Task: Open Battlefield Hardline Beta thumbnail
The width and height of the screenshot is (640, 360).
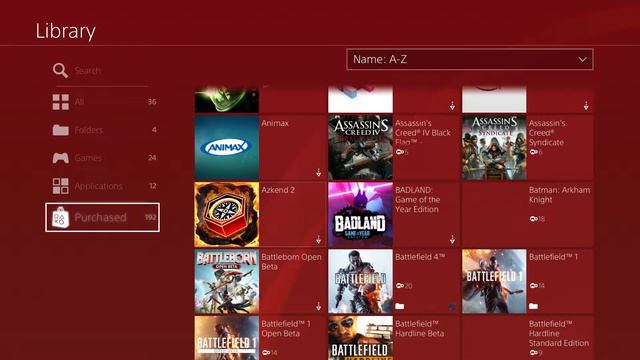Action: tap(360, 338)
